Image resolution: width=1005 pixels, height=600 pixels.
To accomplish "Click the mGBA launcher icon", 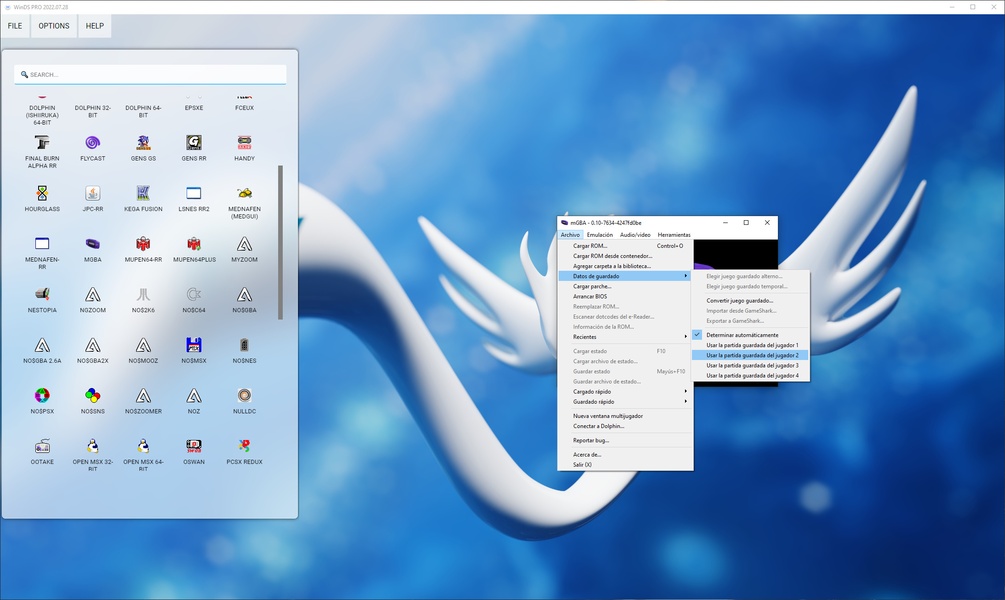I will tap(92, 244).
